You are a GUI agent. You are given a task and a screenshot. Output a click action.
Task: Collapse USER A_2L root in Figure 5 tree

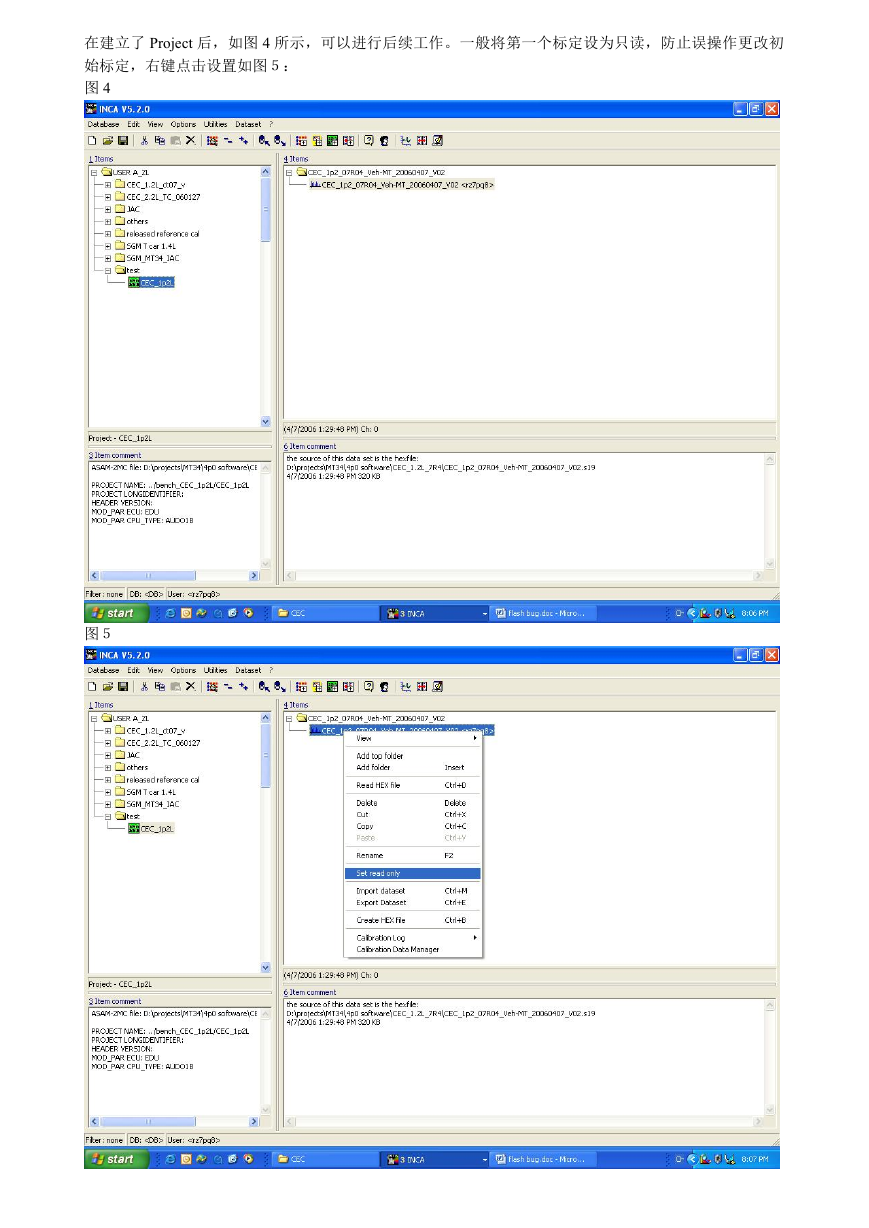(x=94, y=718)
